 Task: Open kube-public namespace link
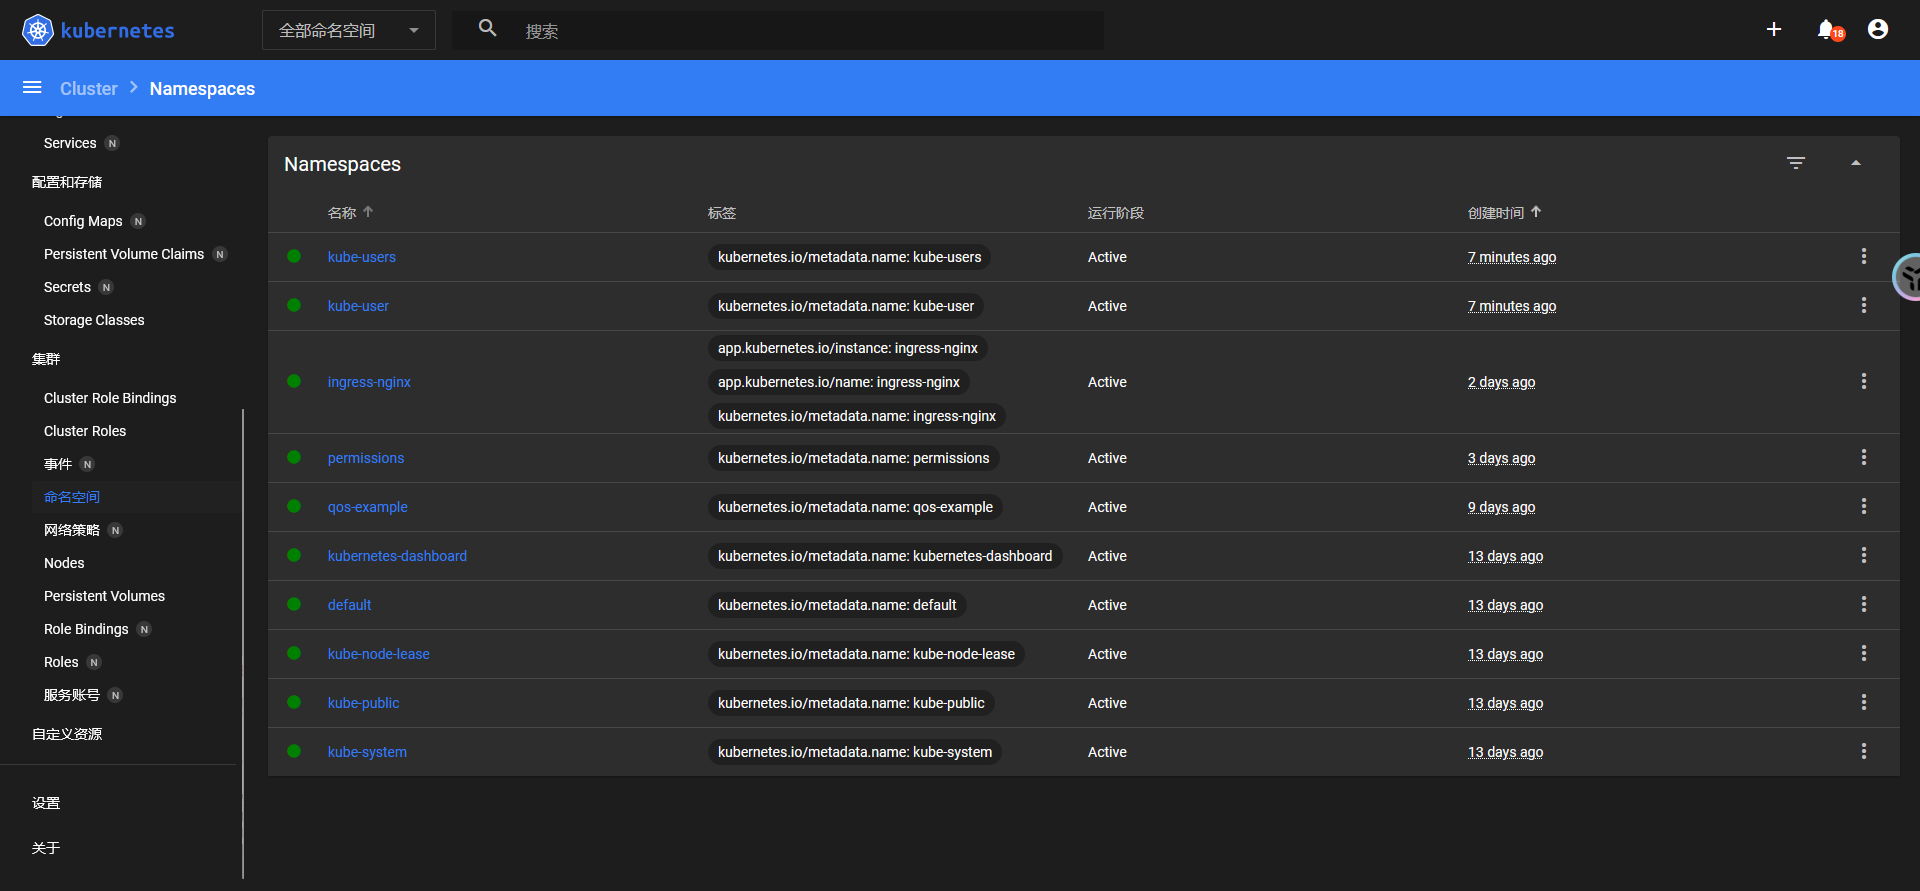point(363,703)
